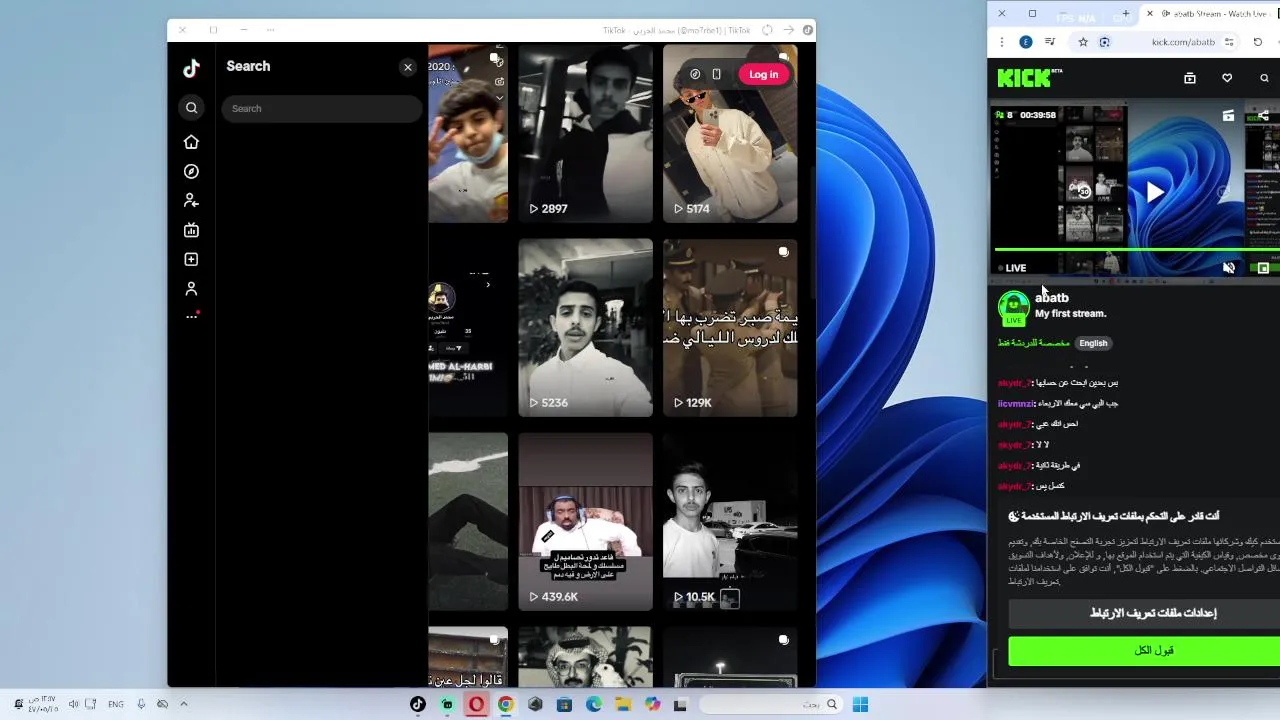Viewport: 1280px width, 720px height.
Task: Click the Kick logo
Action: point(1029,77)
